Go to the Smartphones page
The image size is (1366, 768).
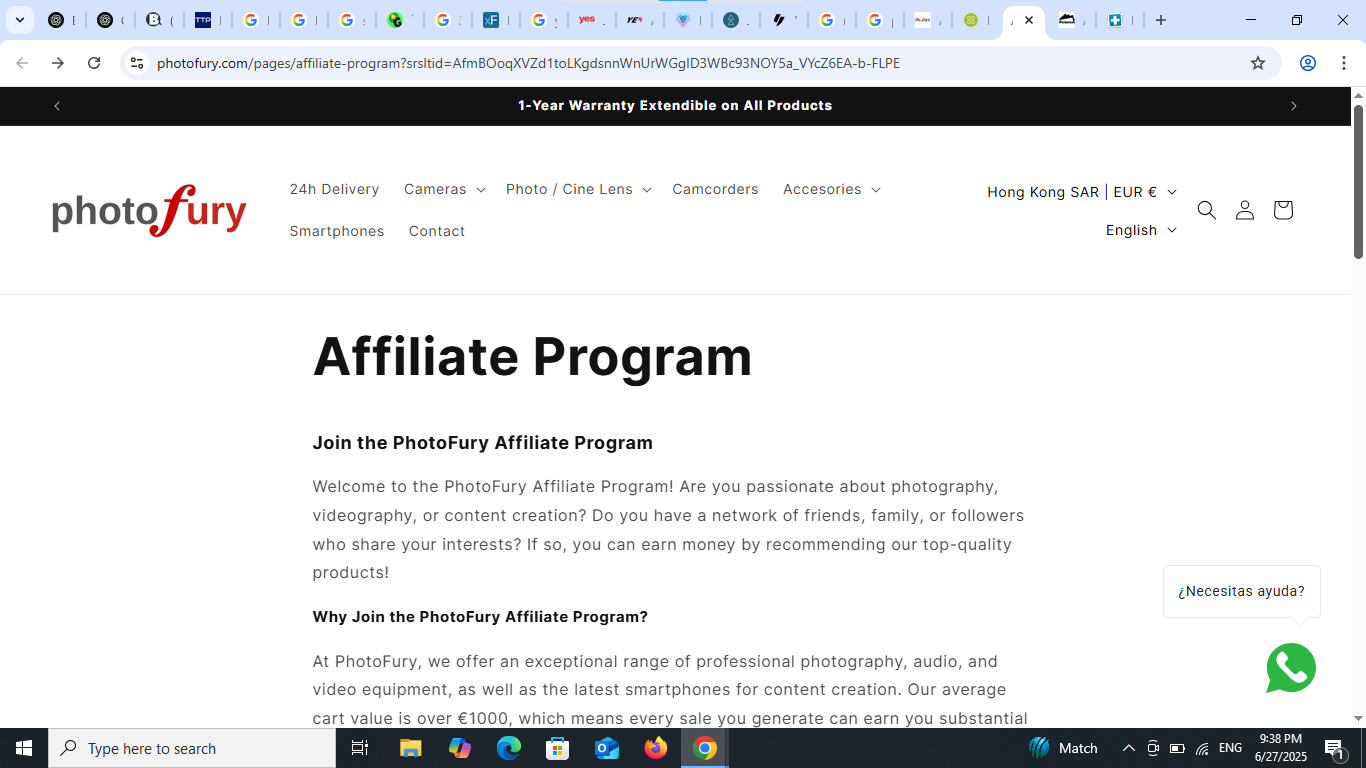tap(337, 231)
